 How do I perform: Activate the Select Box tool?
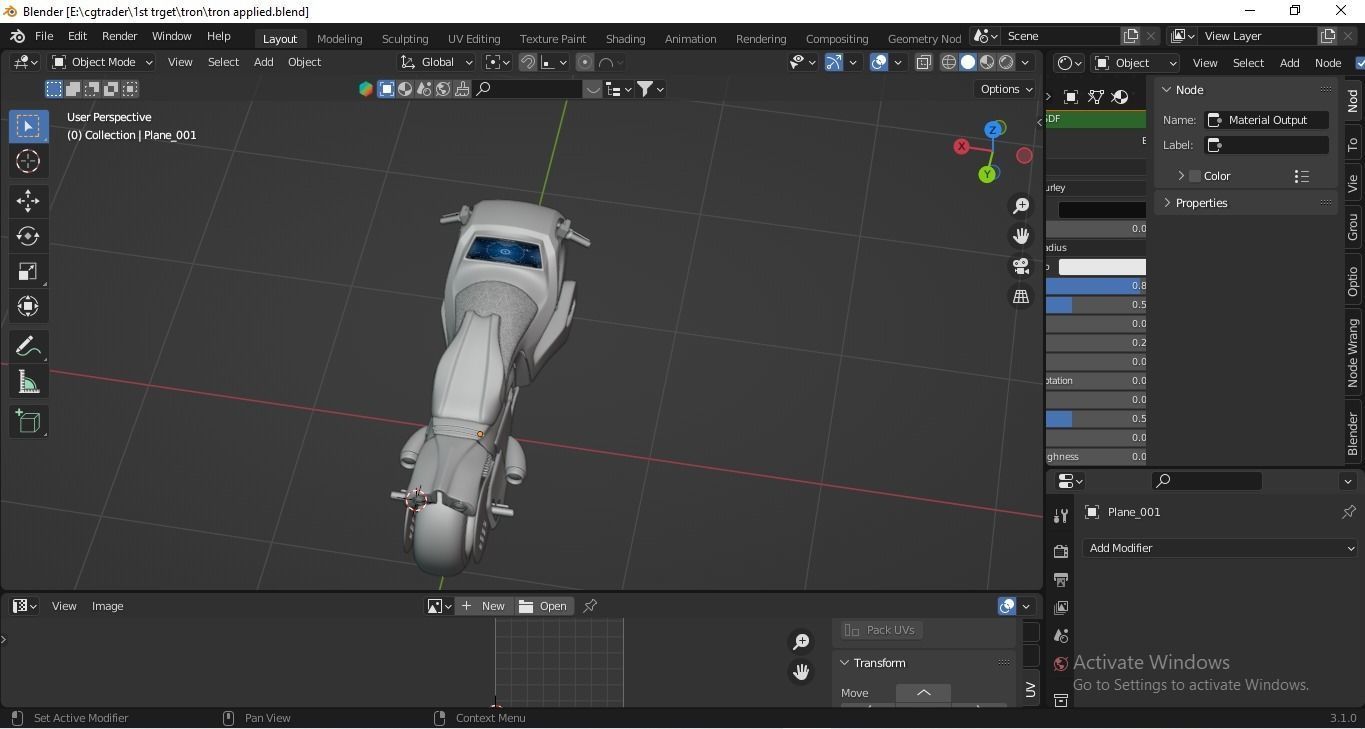[28, 126]
